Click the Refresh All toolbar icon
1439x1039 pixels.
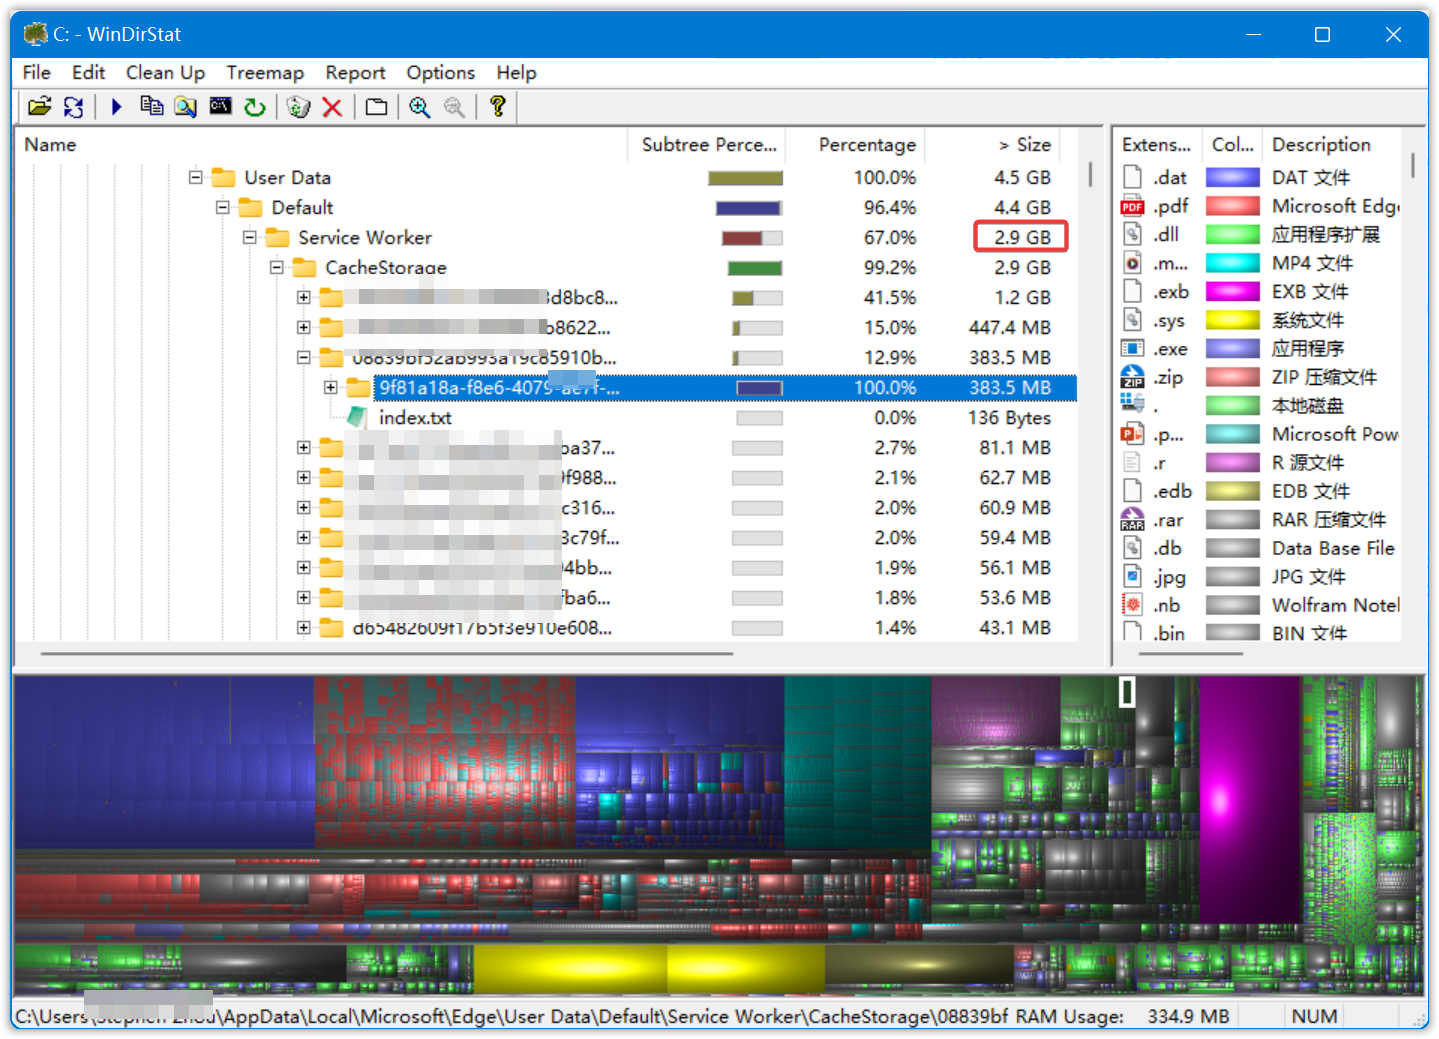73,107
